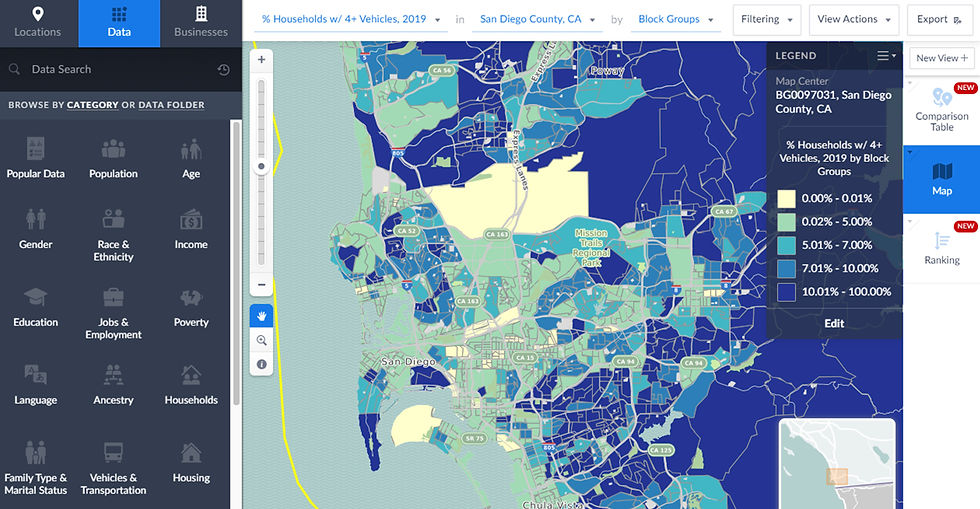
Task: Open the Education category
Action: pyautogui.click(x=36, y=307)
